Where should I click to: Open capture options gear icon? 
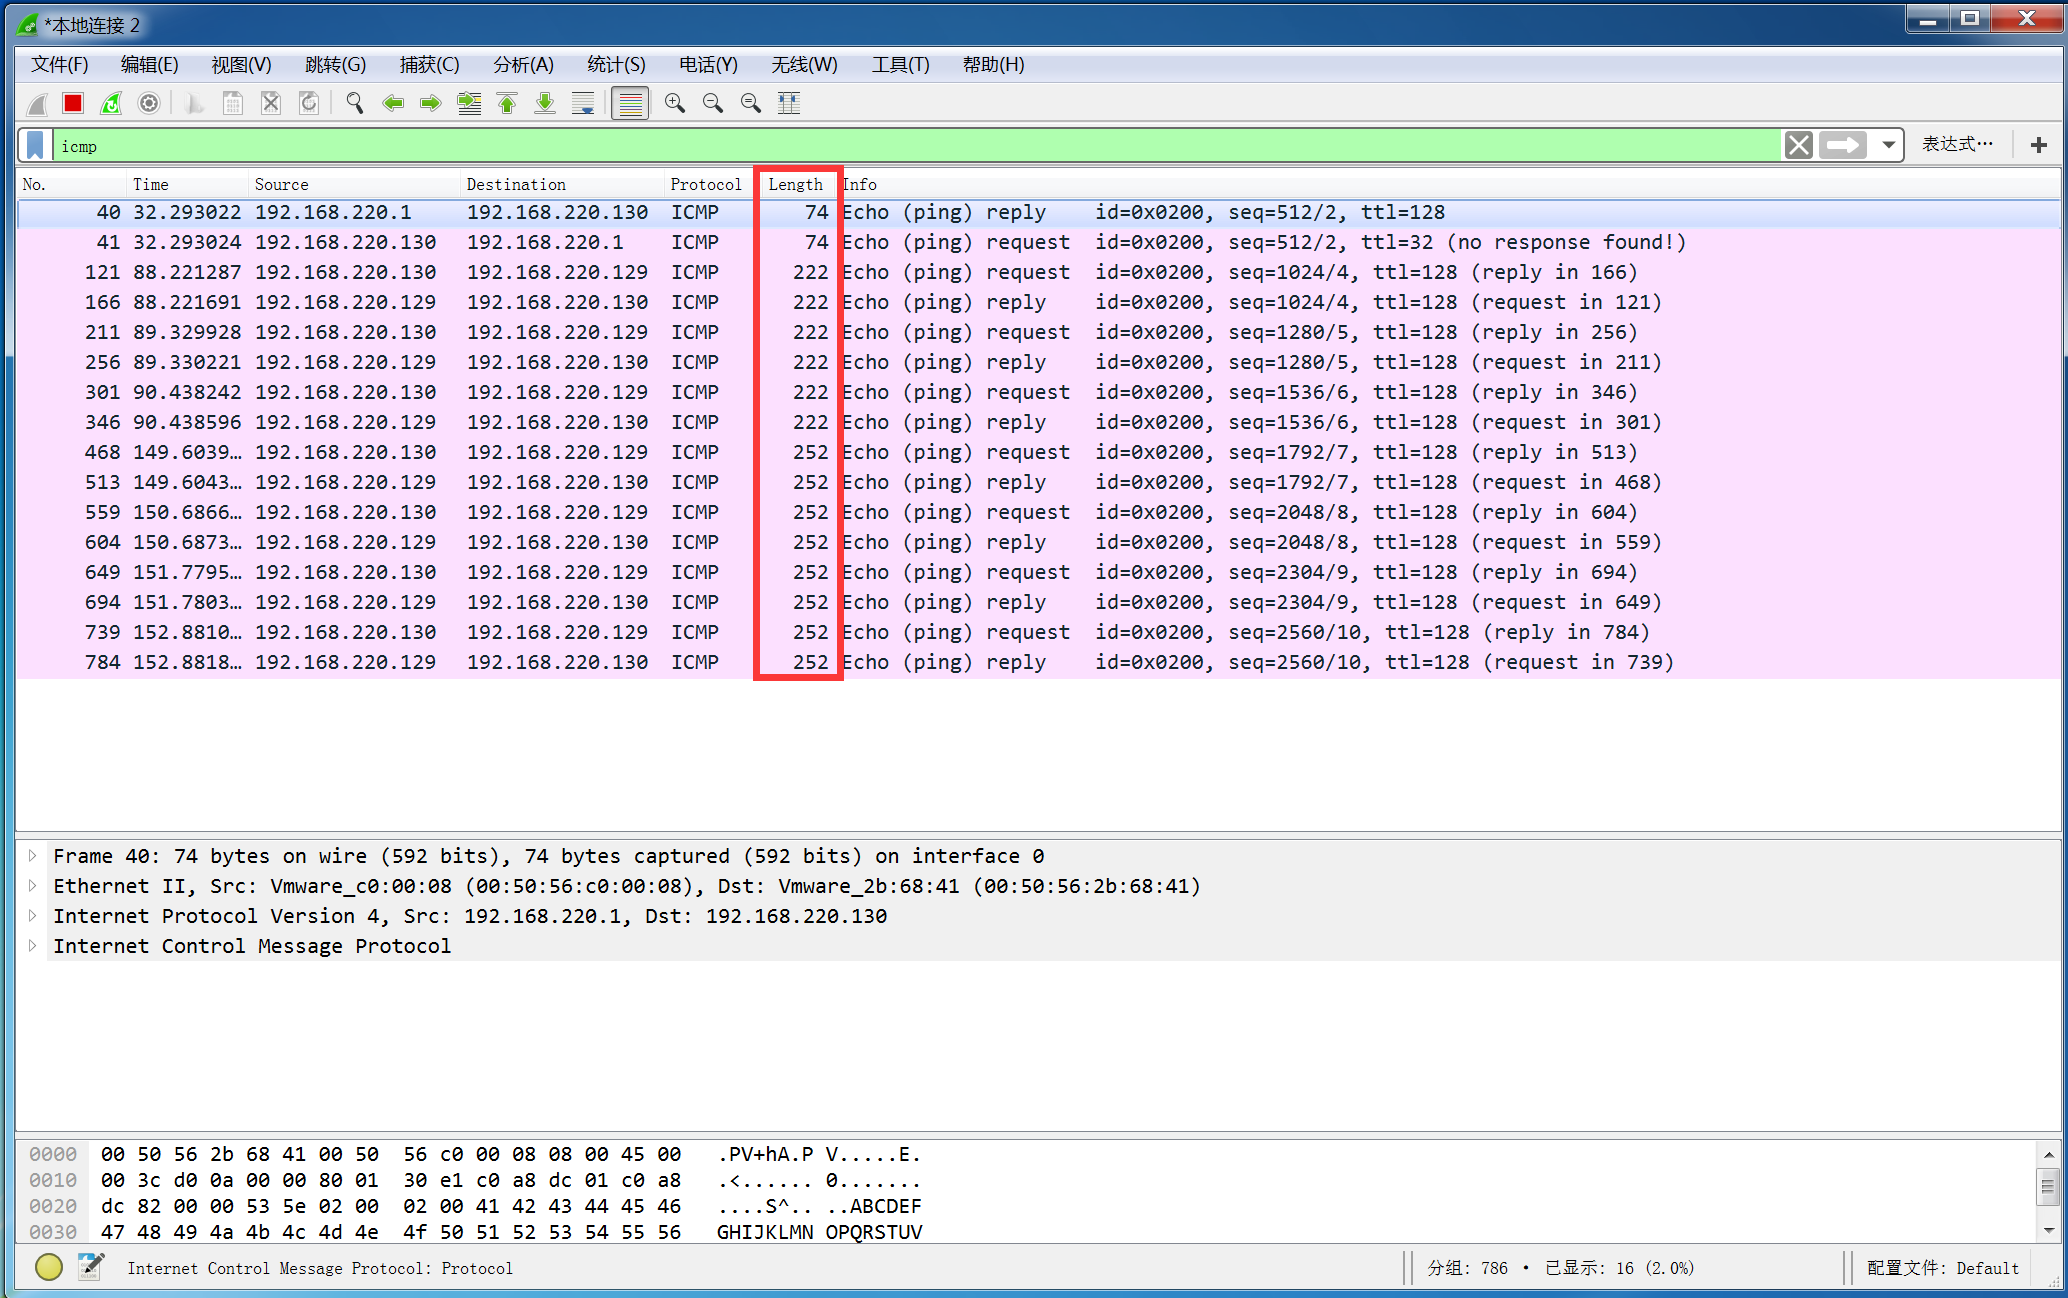[149, 103]
